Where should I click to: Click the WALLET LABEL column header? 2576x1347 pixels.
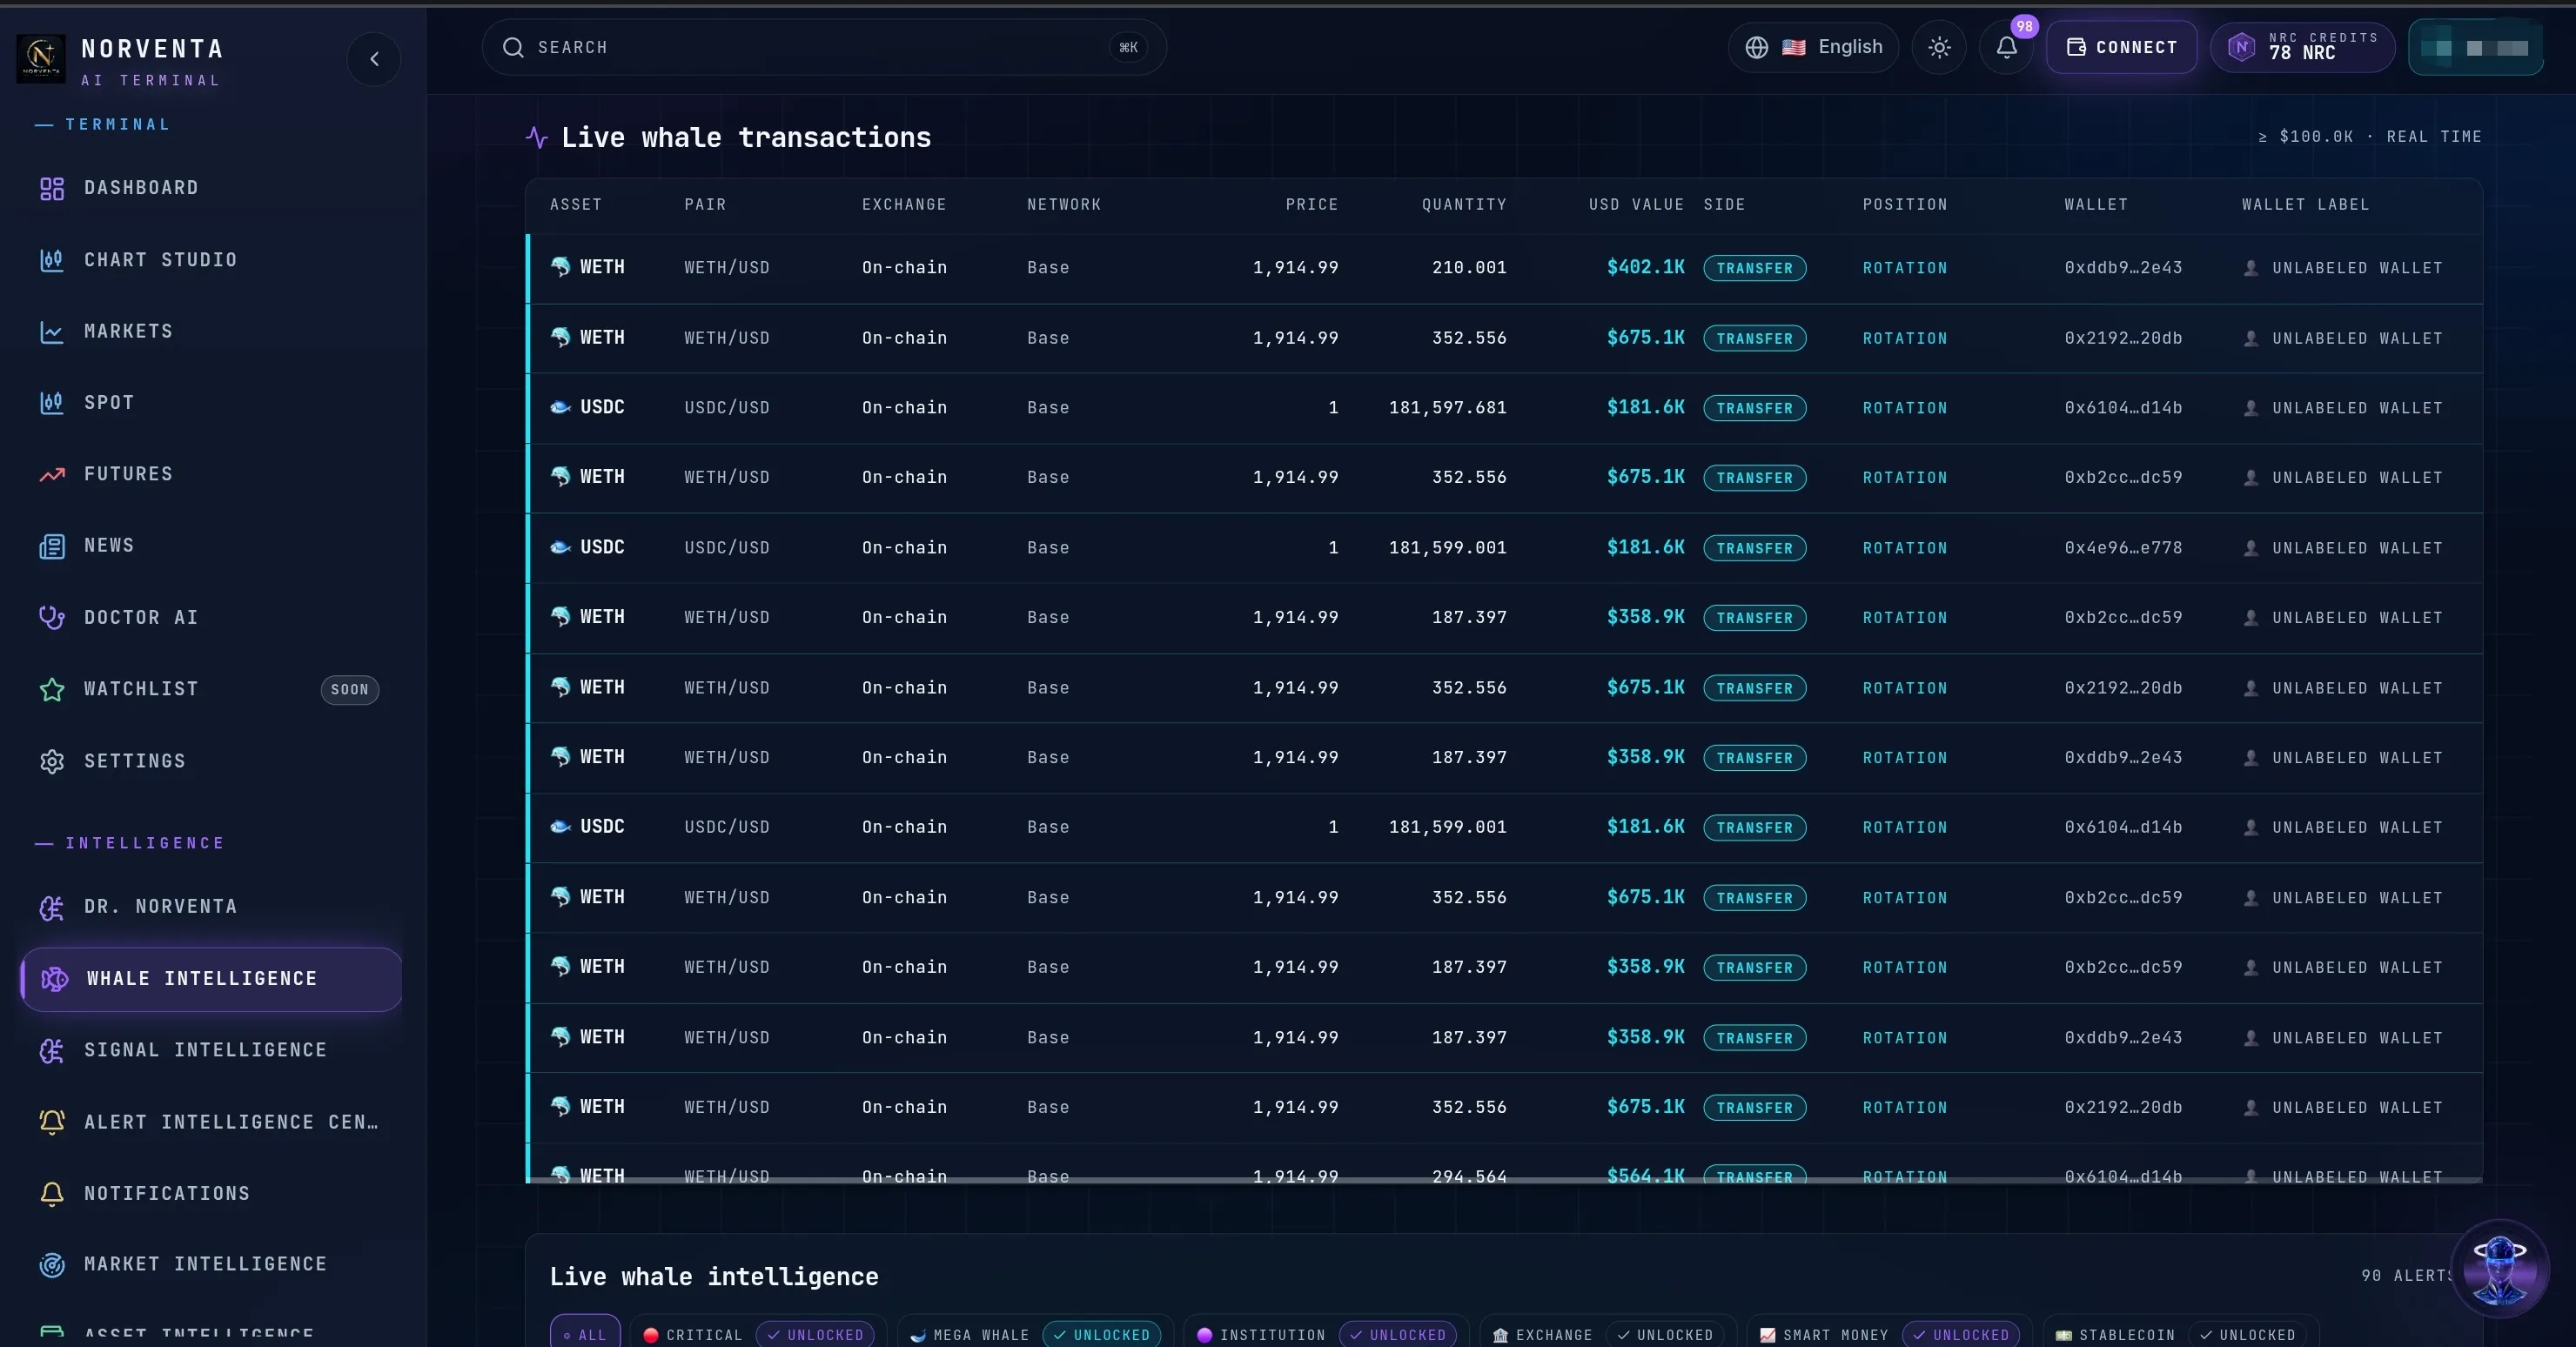pyautogui.click(x=2305, y=205)
